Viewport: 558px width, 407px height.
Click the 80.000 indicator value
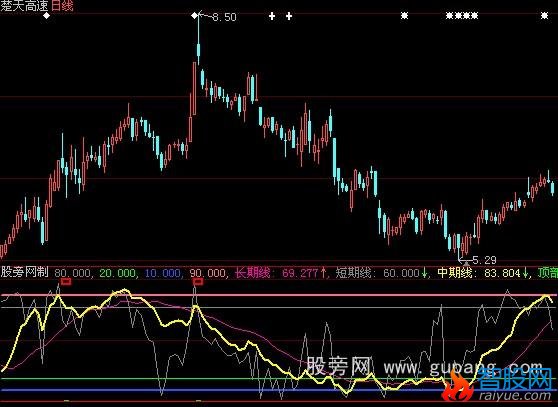(x=73, y=273)
